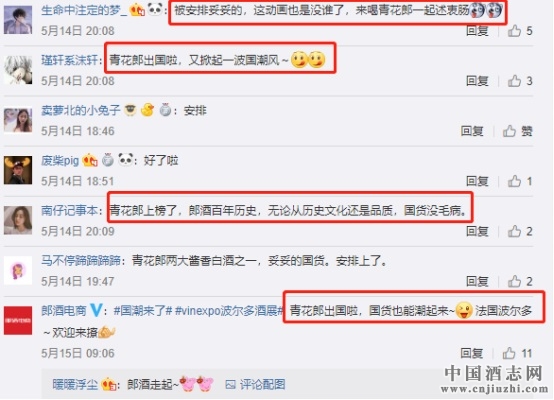Reply to 瑾轩系沫轩's comment

[477, 81]
